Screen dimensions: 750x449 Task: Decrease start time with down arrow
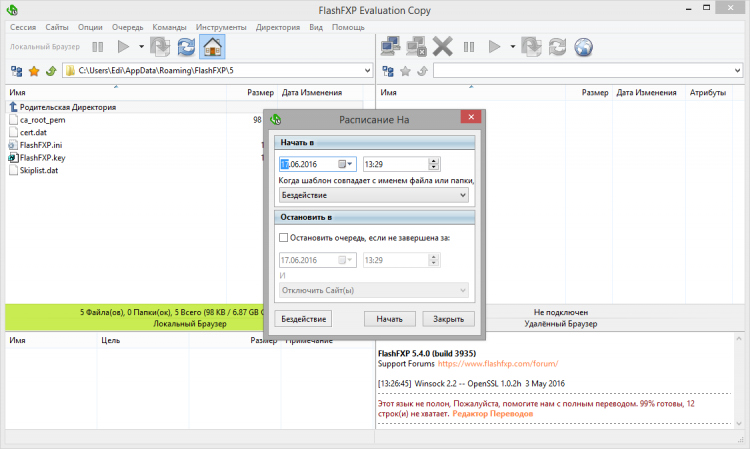coord(433,167)
